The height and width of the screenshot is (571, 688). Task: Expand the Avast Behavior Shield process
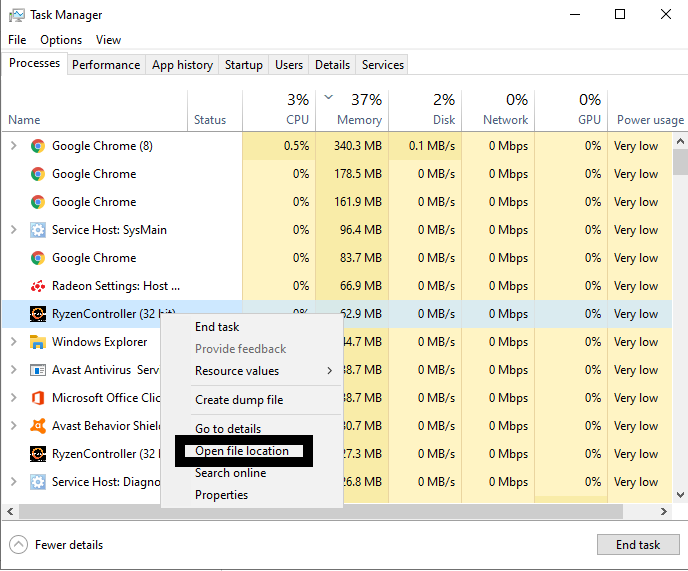point(14,426)
